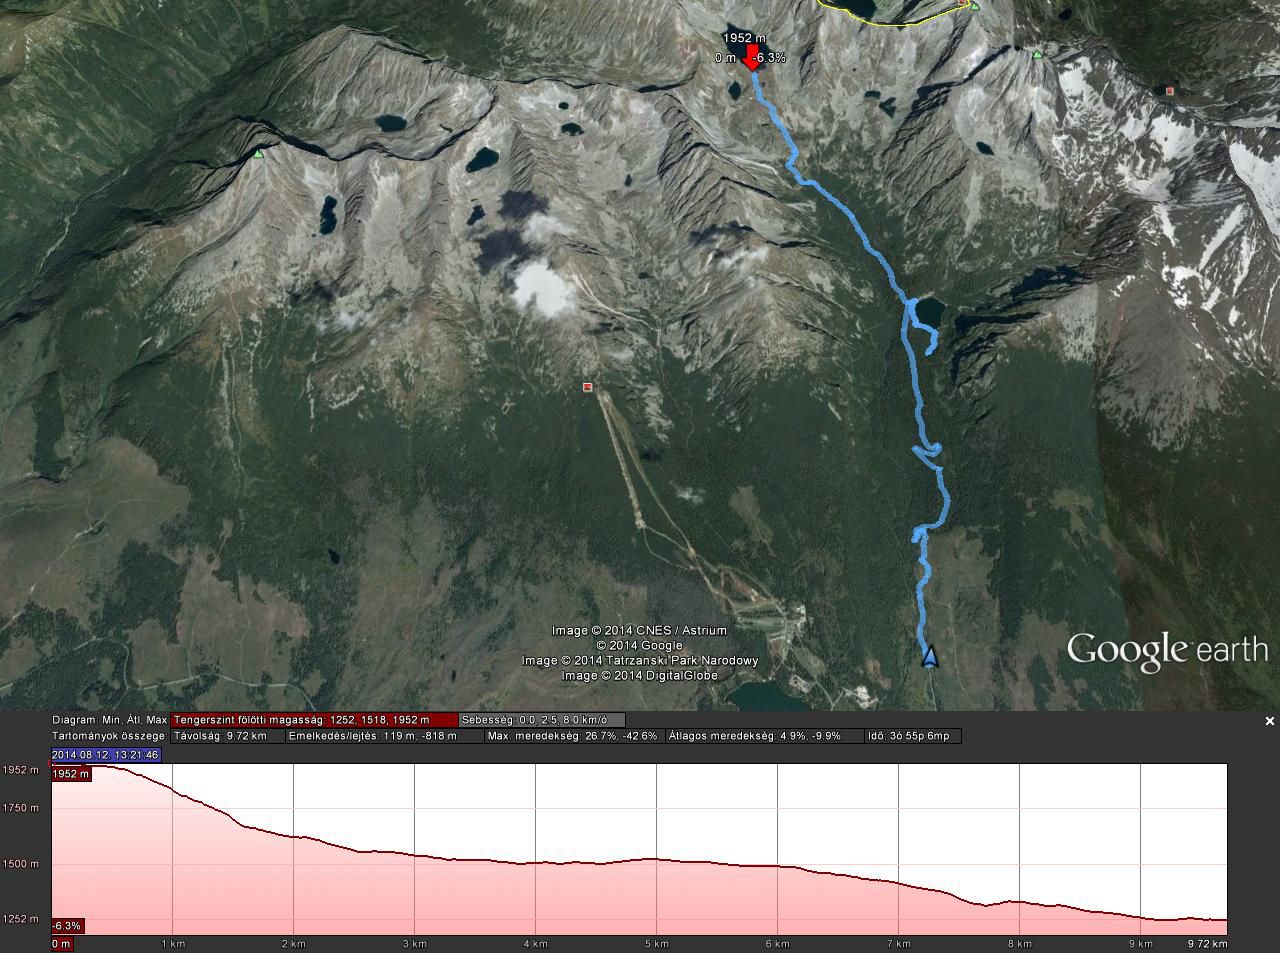Click green peak triangle beside the yellow path
This screenshot has height=953, width=1280.
(975, 6)
